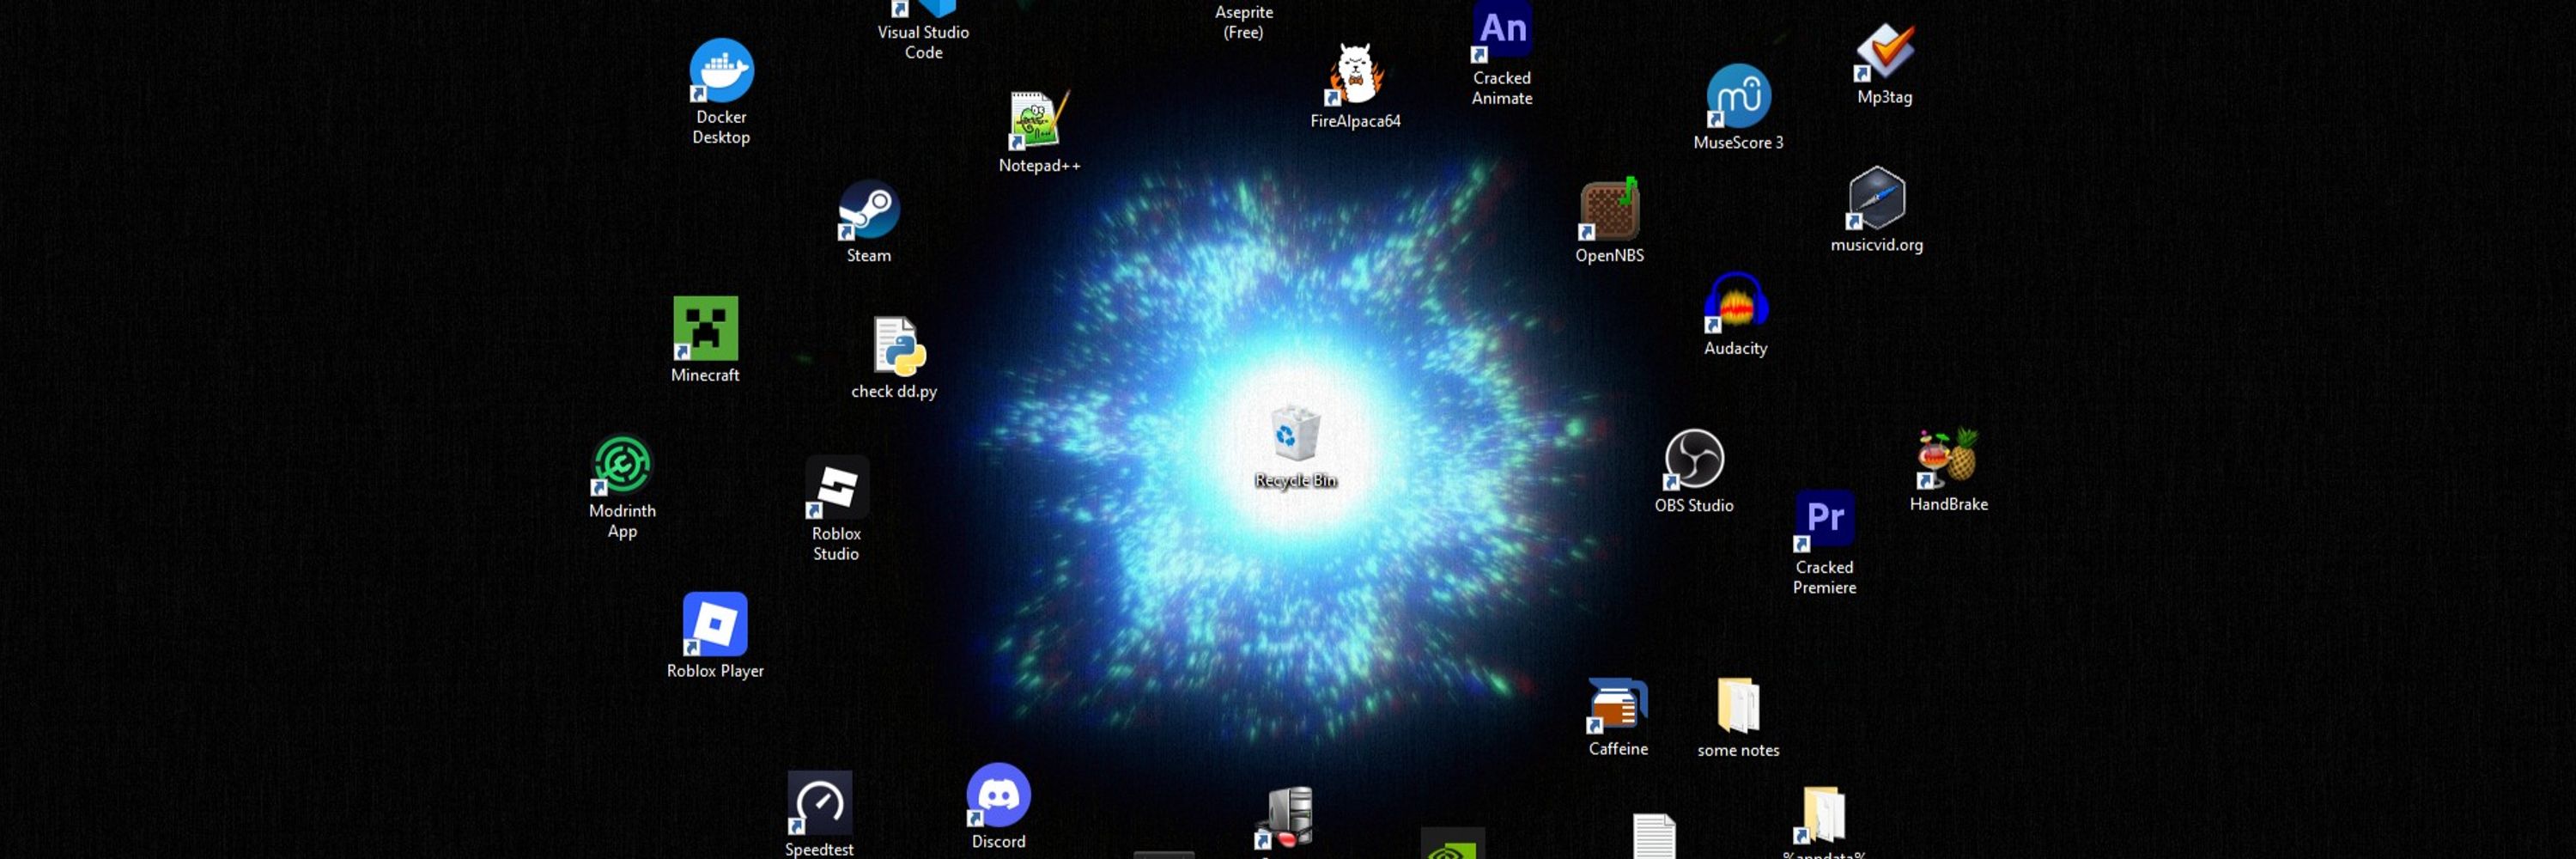The width and height of the screenshot is (2576, 859).
Task: Click the Cracked Premiere shortcut
Action: click(1824, 521)
